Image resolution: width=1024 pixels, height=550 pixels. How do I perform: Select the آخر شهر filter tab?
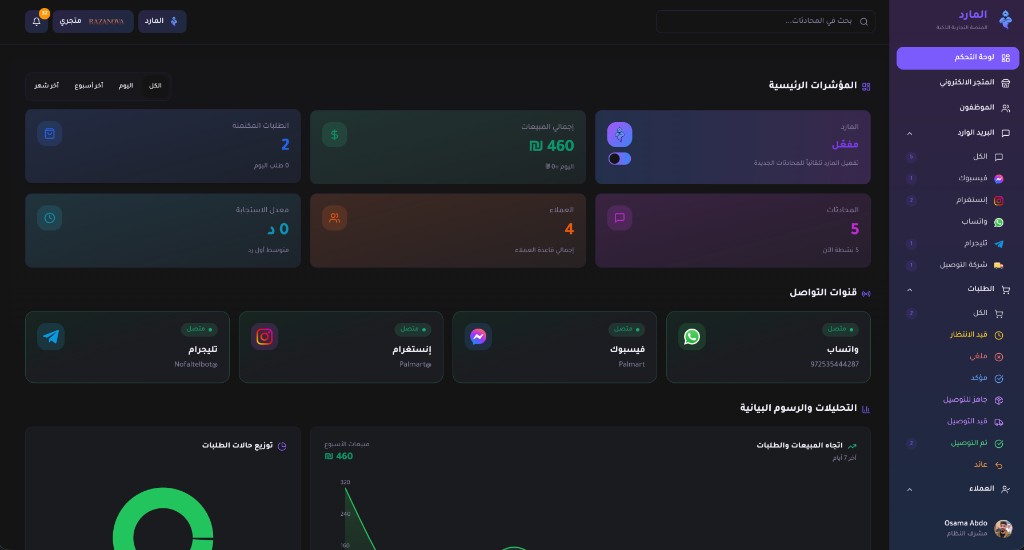pyautogui.click(x=46, y=86)
